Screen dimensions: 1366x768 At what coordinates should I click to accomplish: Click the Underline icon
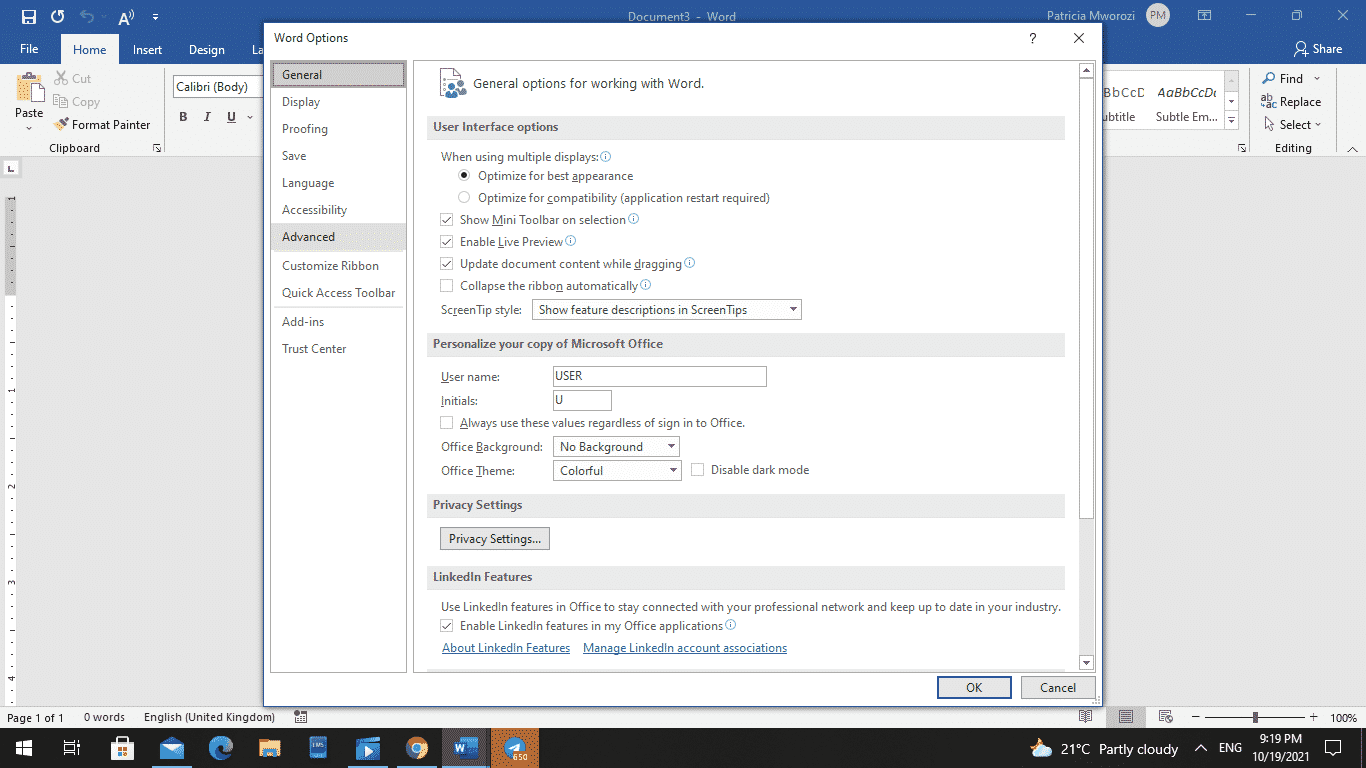coord(230,117)
